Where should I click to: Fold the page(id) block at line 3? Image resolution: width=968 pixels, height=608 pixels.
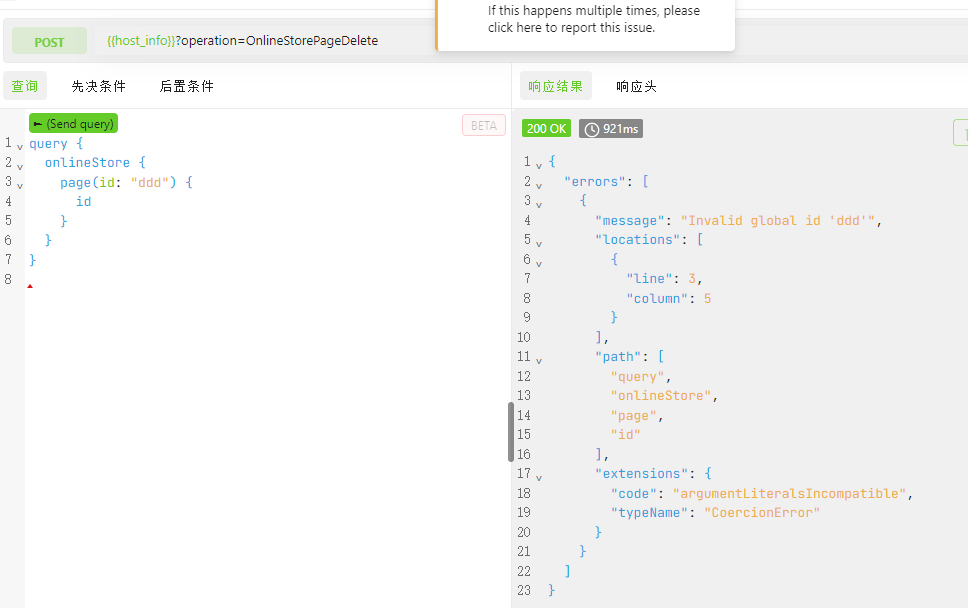(20, 186)
